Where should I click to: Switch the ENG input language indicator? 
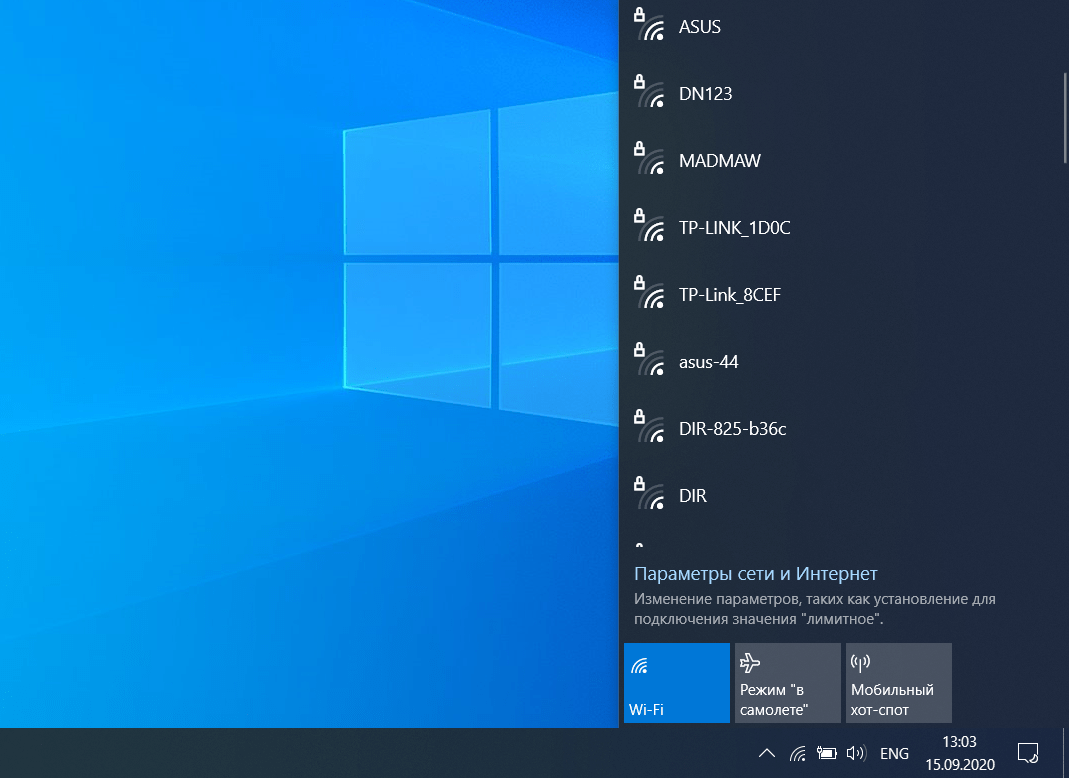(x=894, y=753)
